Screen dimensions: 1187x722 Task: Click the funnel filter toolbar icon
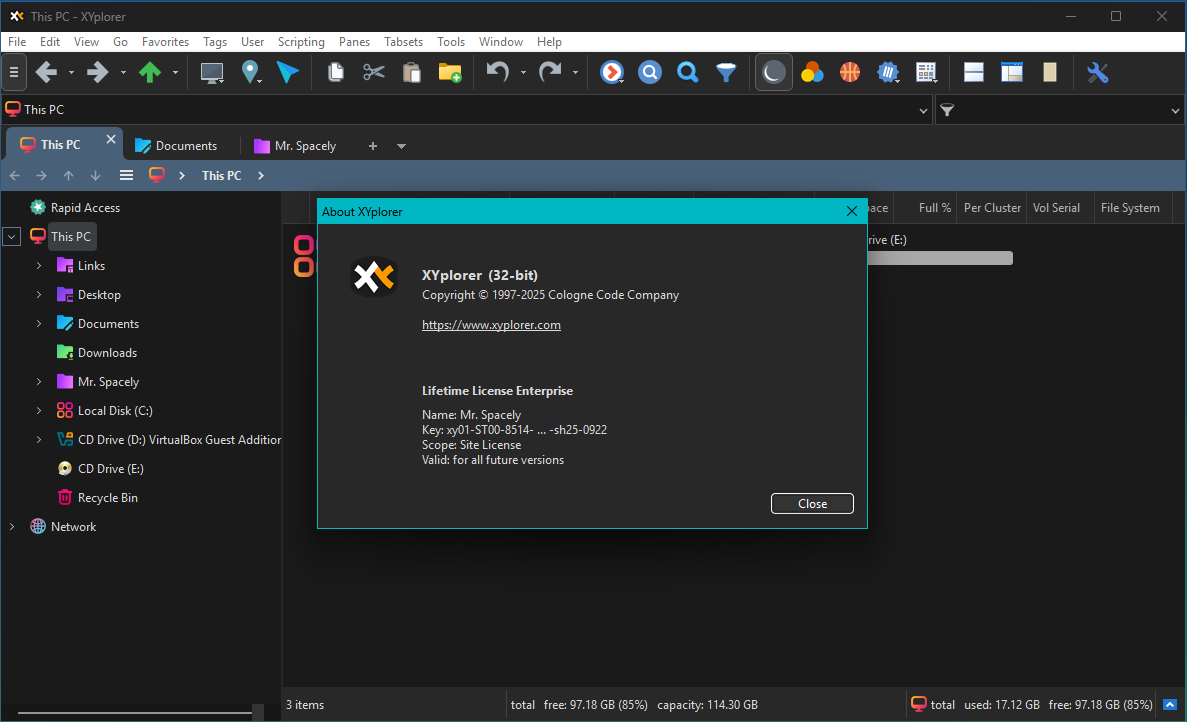pyautogui.click(x=726, y=73)
